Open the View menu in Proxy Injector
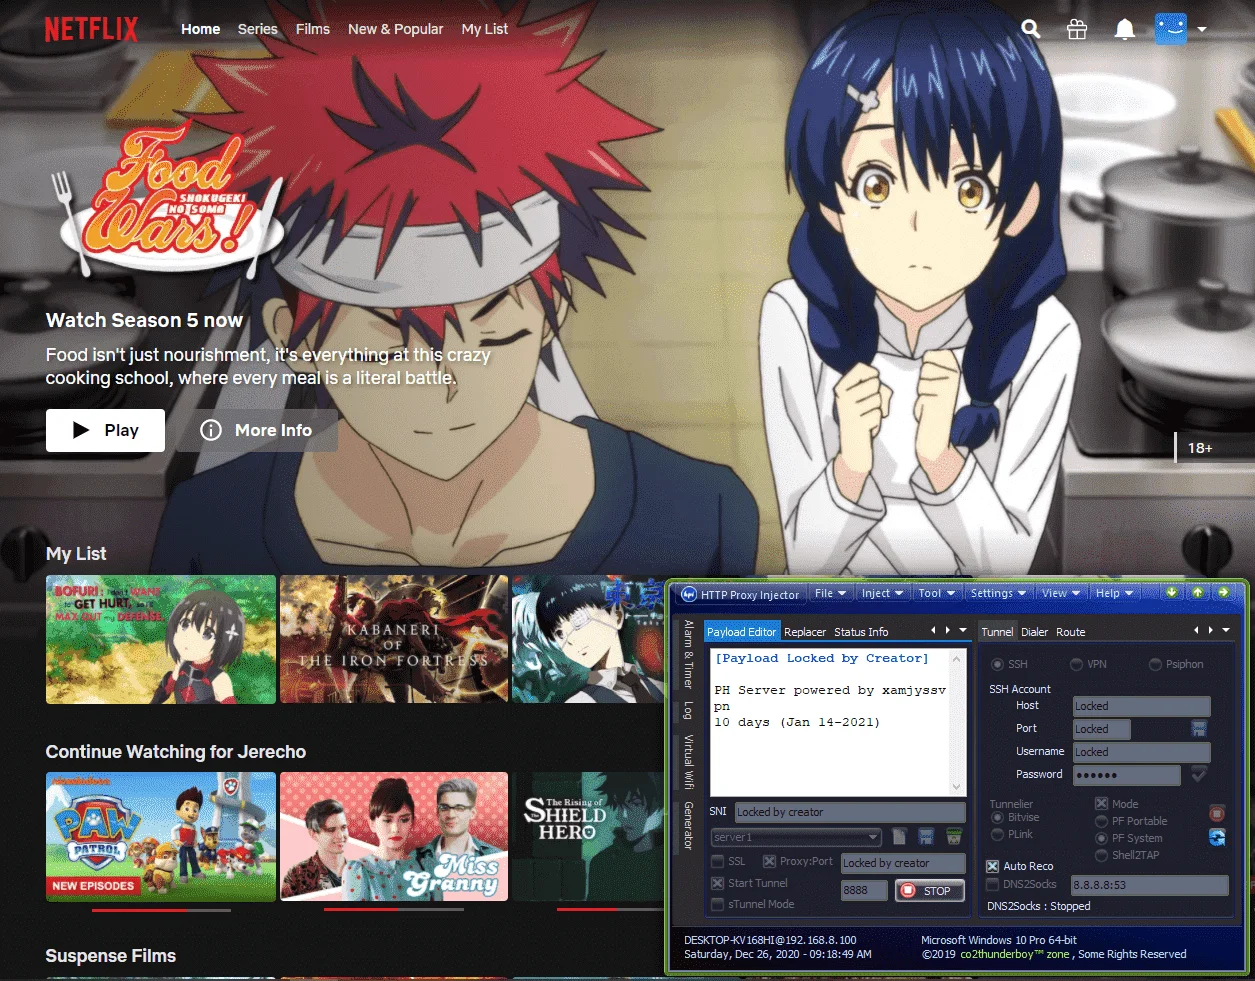 click(1061, 593)
